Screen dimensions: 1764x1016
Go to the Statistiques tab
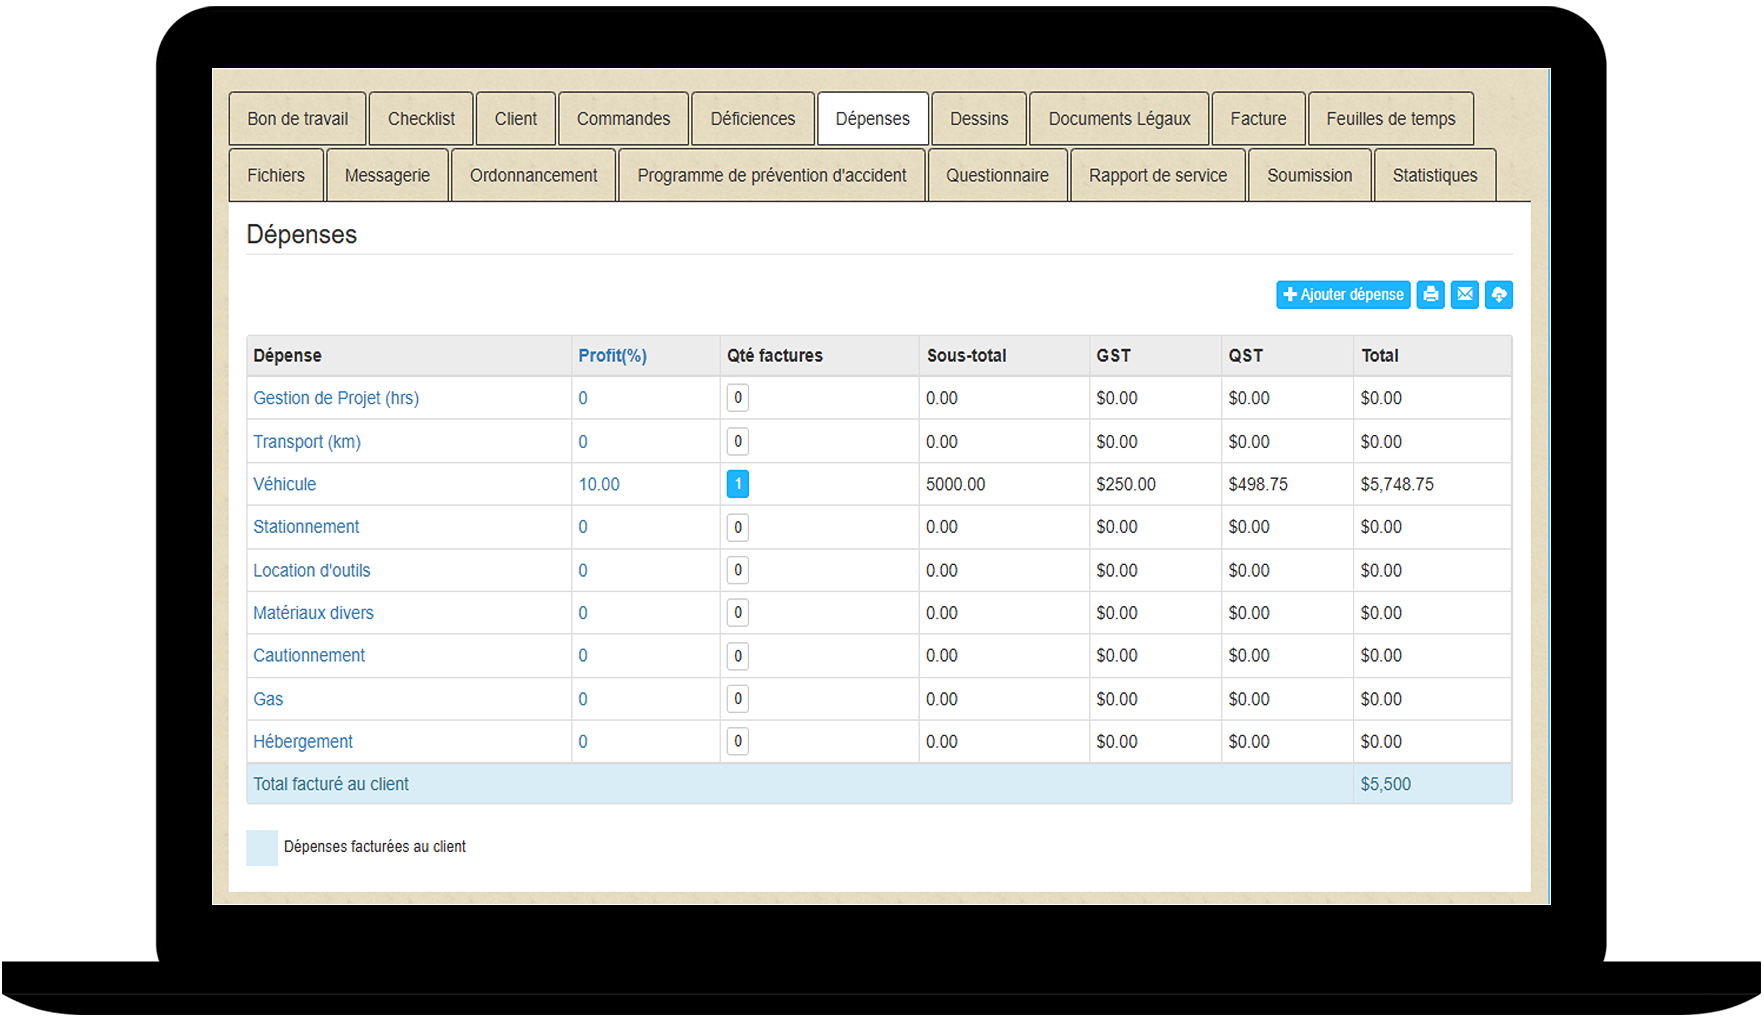pyautogui.click(x=1434, y=176)
